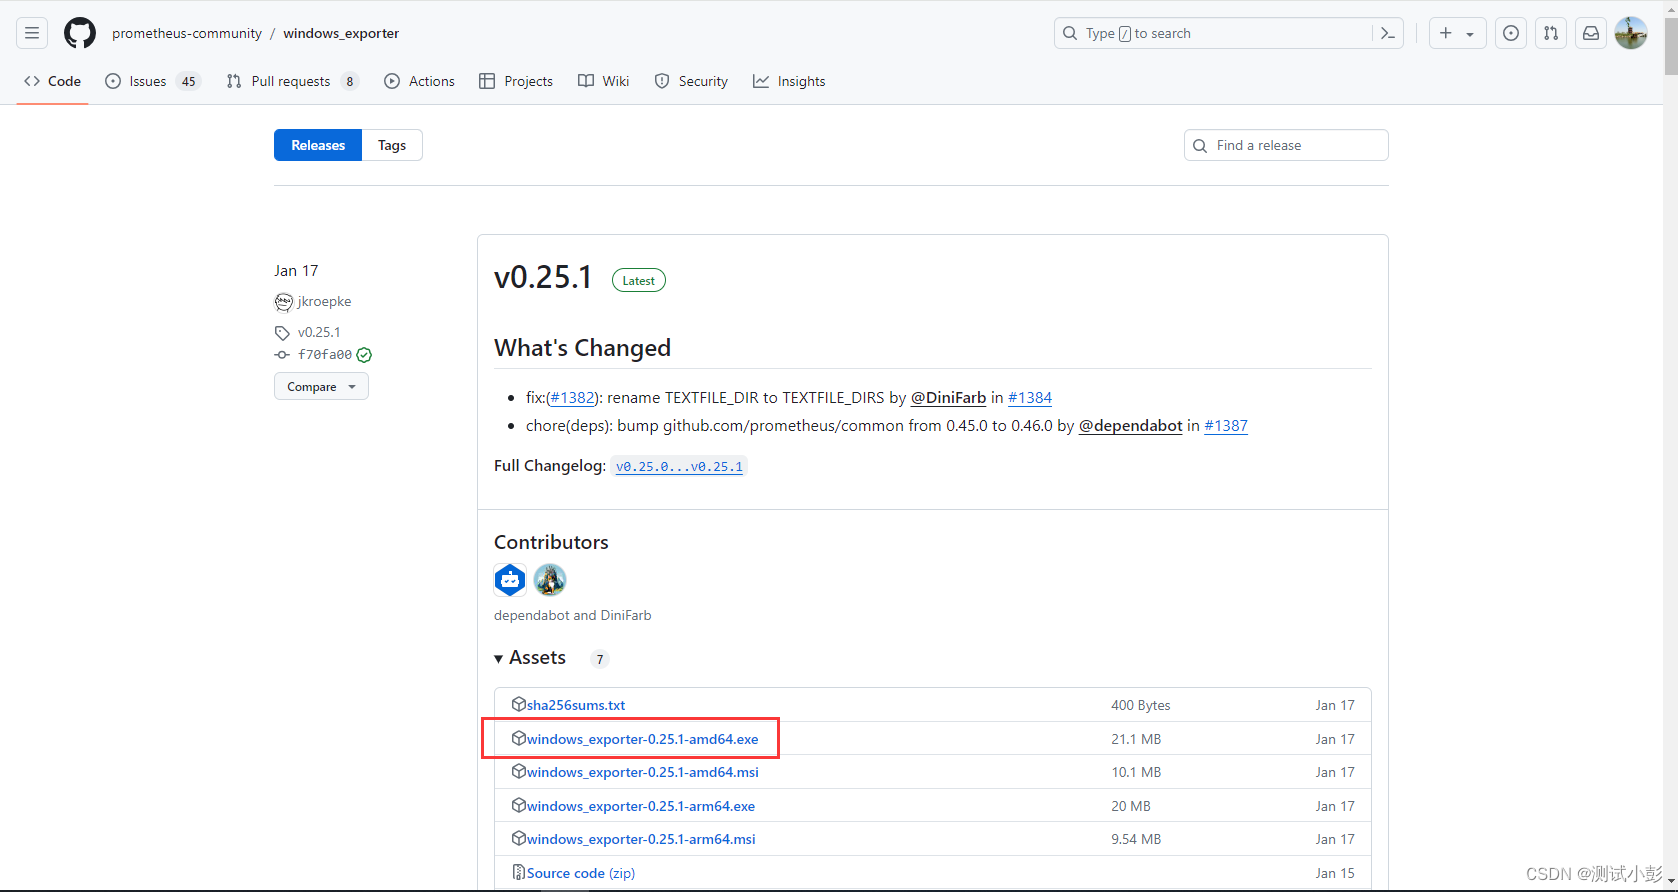Viewport: 1678px width, 892px height.
Task: Open the user profile avatar menu
Action: coord(1631,33)
